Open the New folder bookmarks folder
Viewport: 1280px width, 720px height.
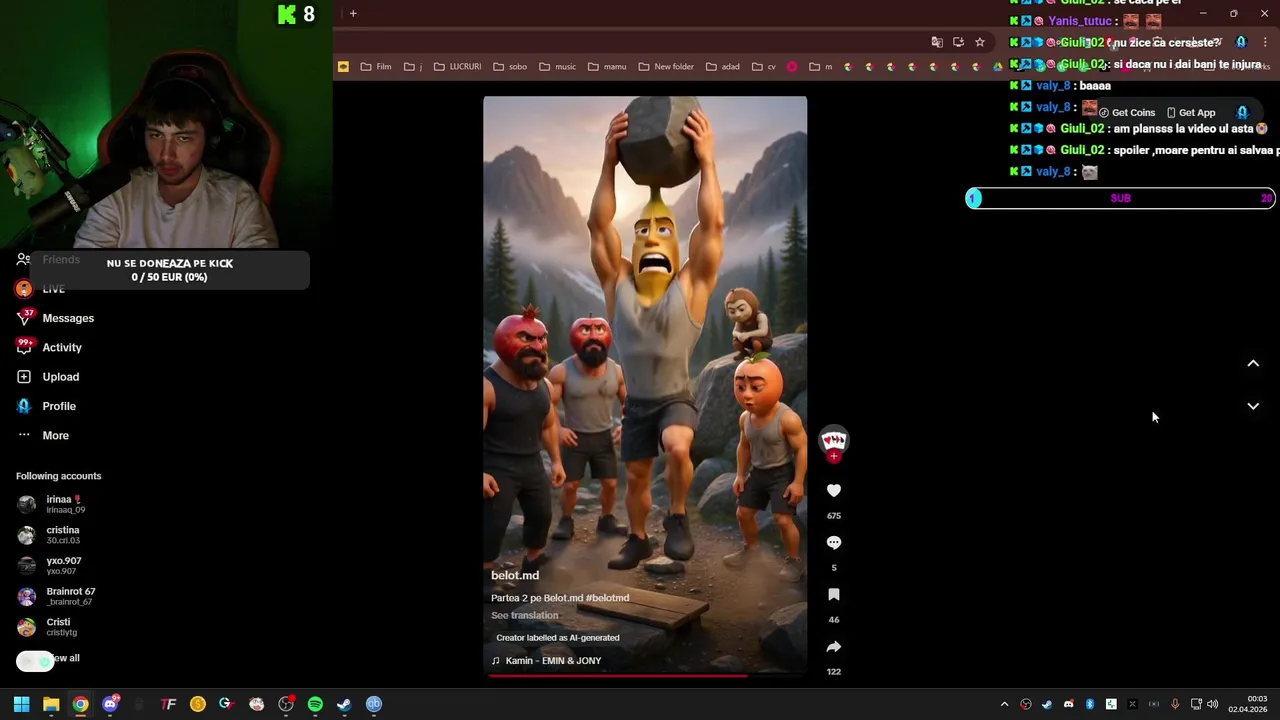pyautogui.click(x=665, y=67)
